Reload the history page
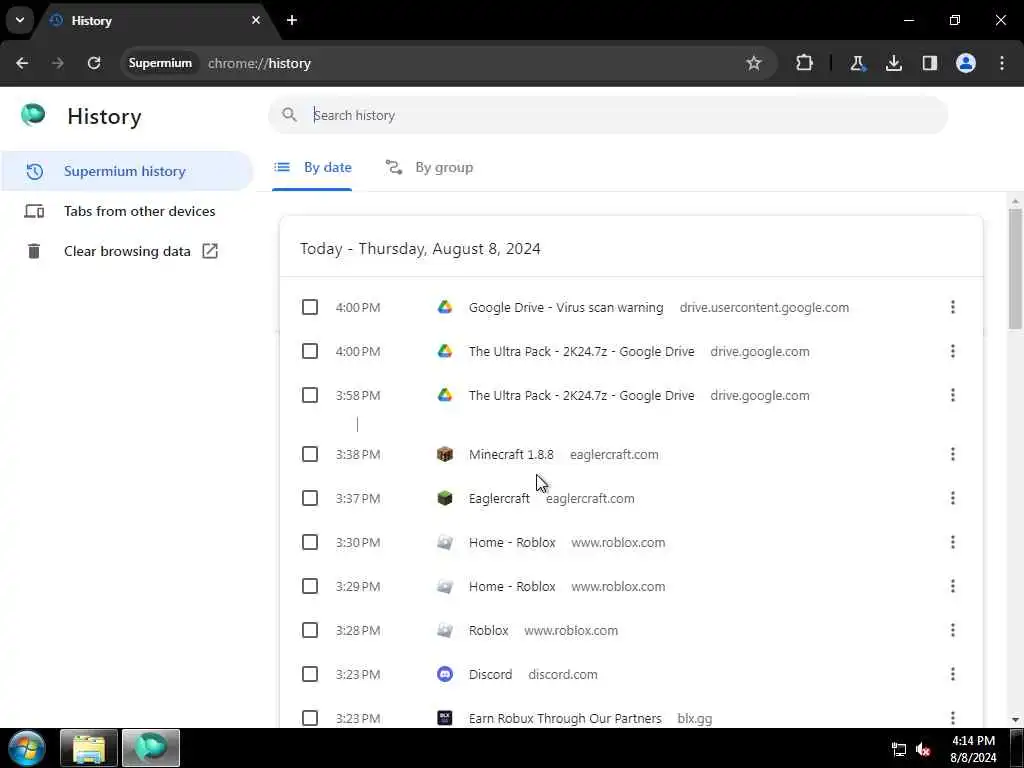This screenshot has height=768, width=1024. coord(94,63)
